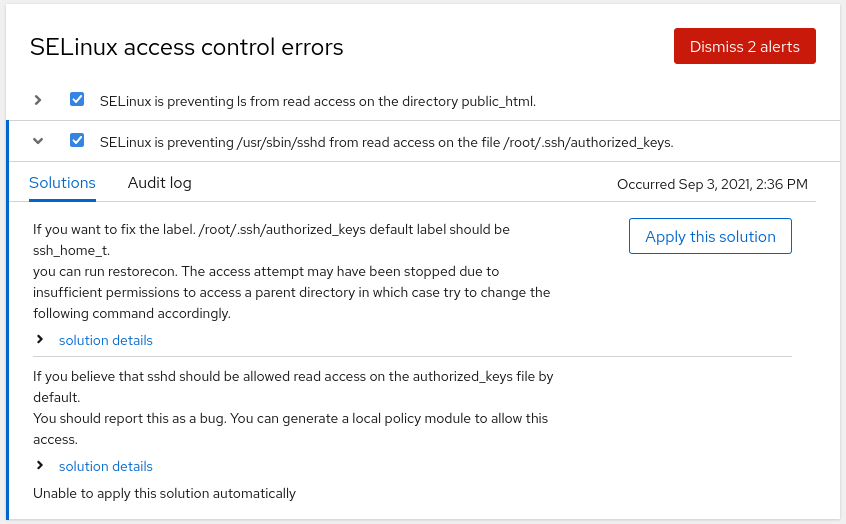The width and height of the screenshot is (846, 524).
Task: Expand arrow beside policy module's solution details
Action: coord(40,466)
